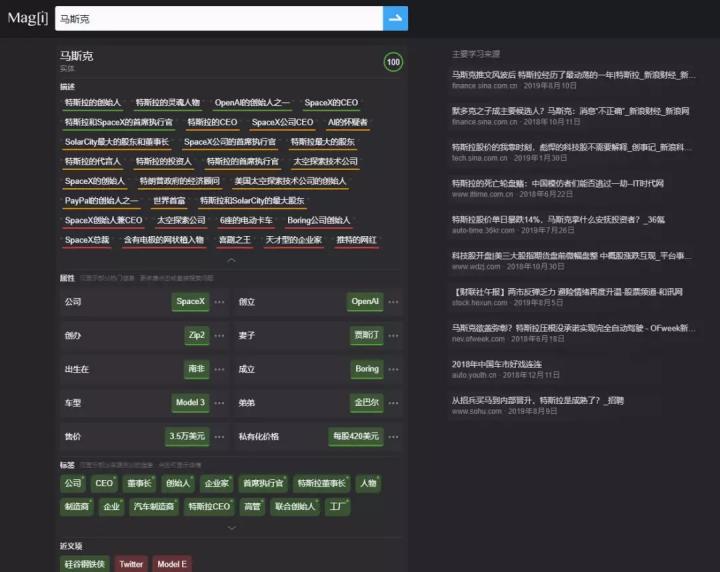Open source link 2018年中国车市好戏连连
This screenshot has width=720, height=572.
[x=497, y=365]
